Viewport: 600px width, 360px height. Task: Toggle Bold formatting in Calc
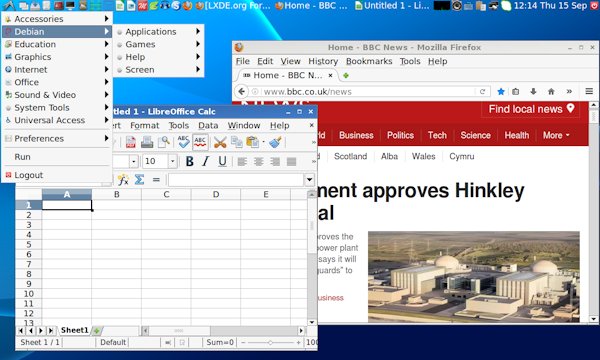[189, 161]
